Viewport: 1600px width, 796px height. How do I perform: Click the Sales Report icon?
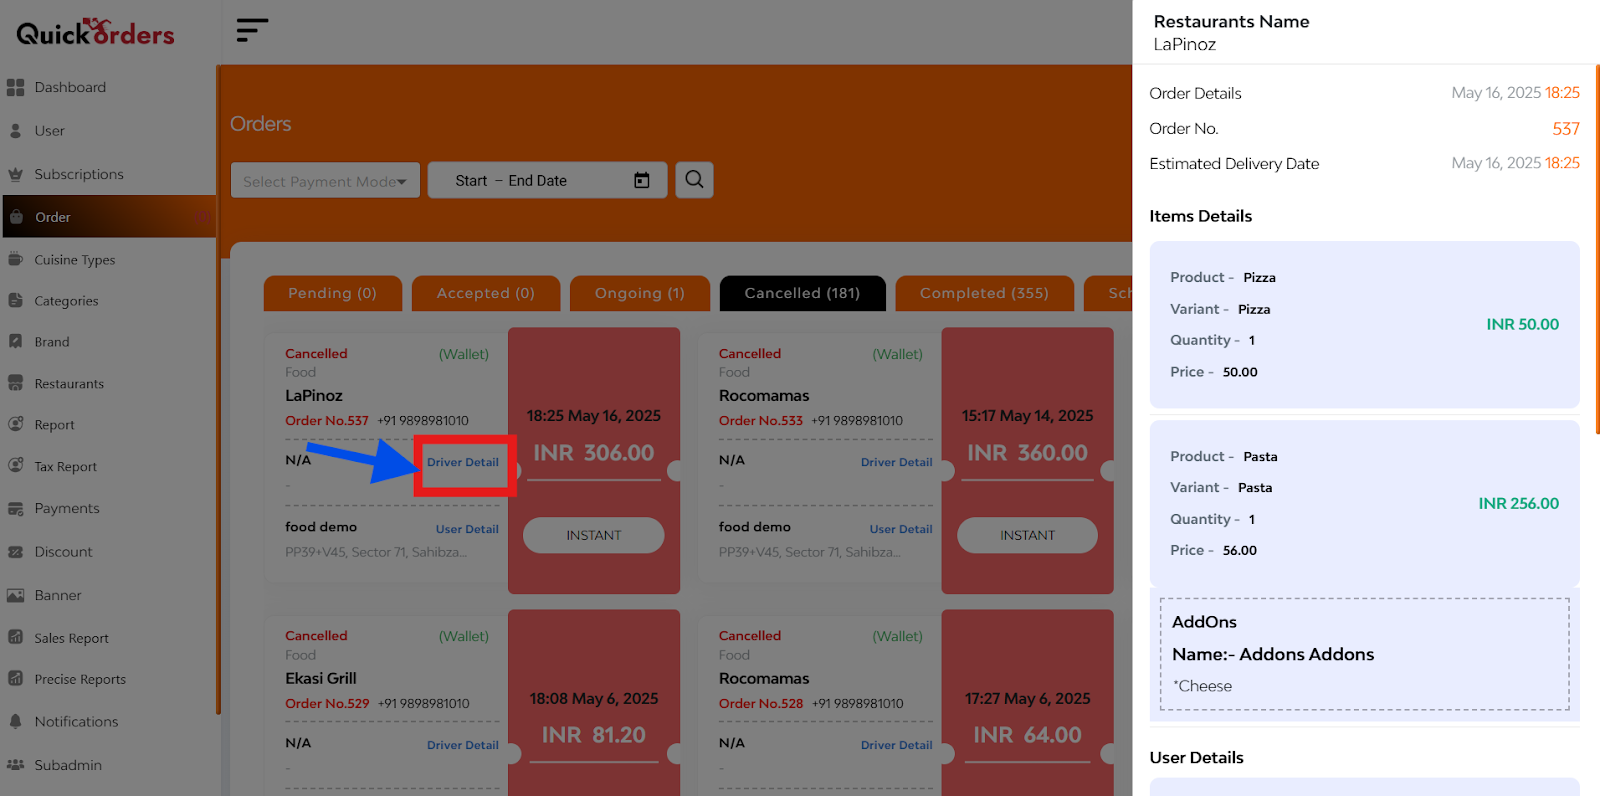point(15,637)
